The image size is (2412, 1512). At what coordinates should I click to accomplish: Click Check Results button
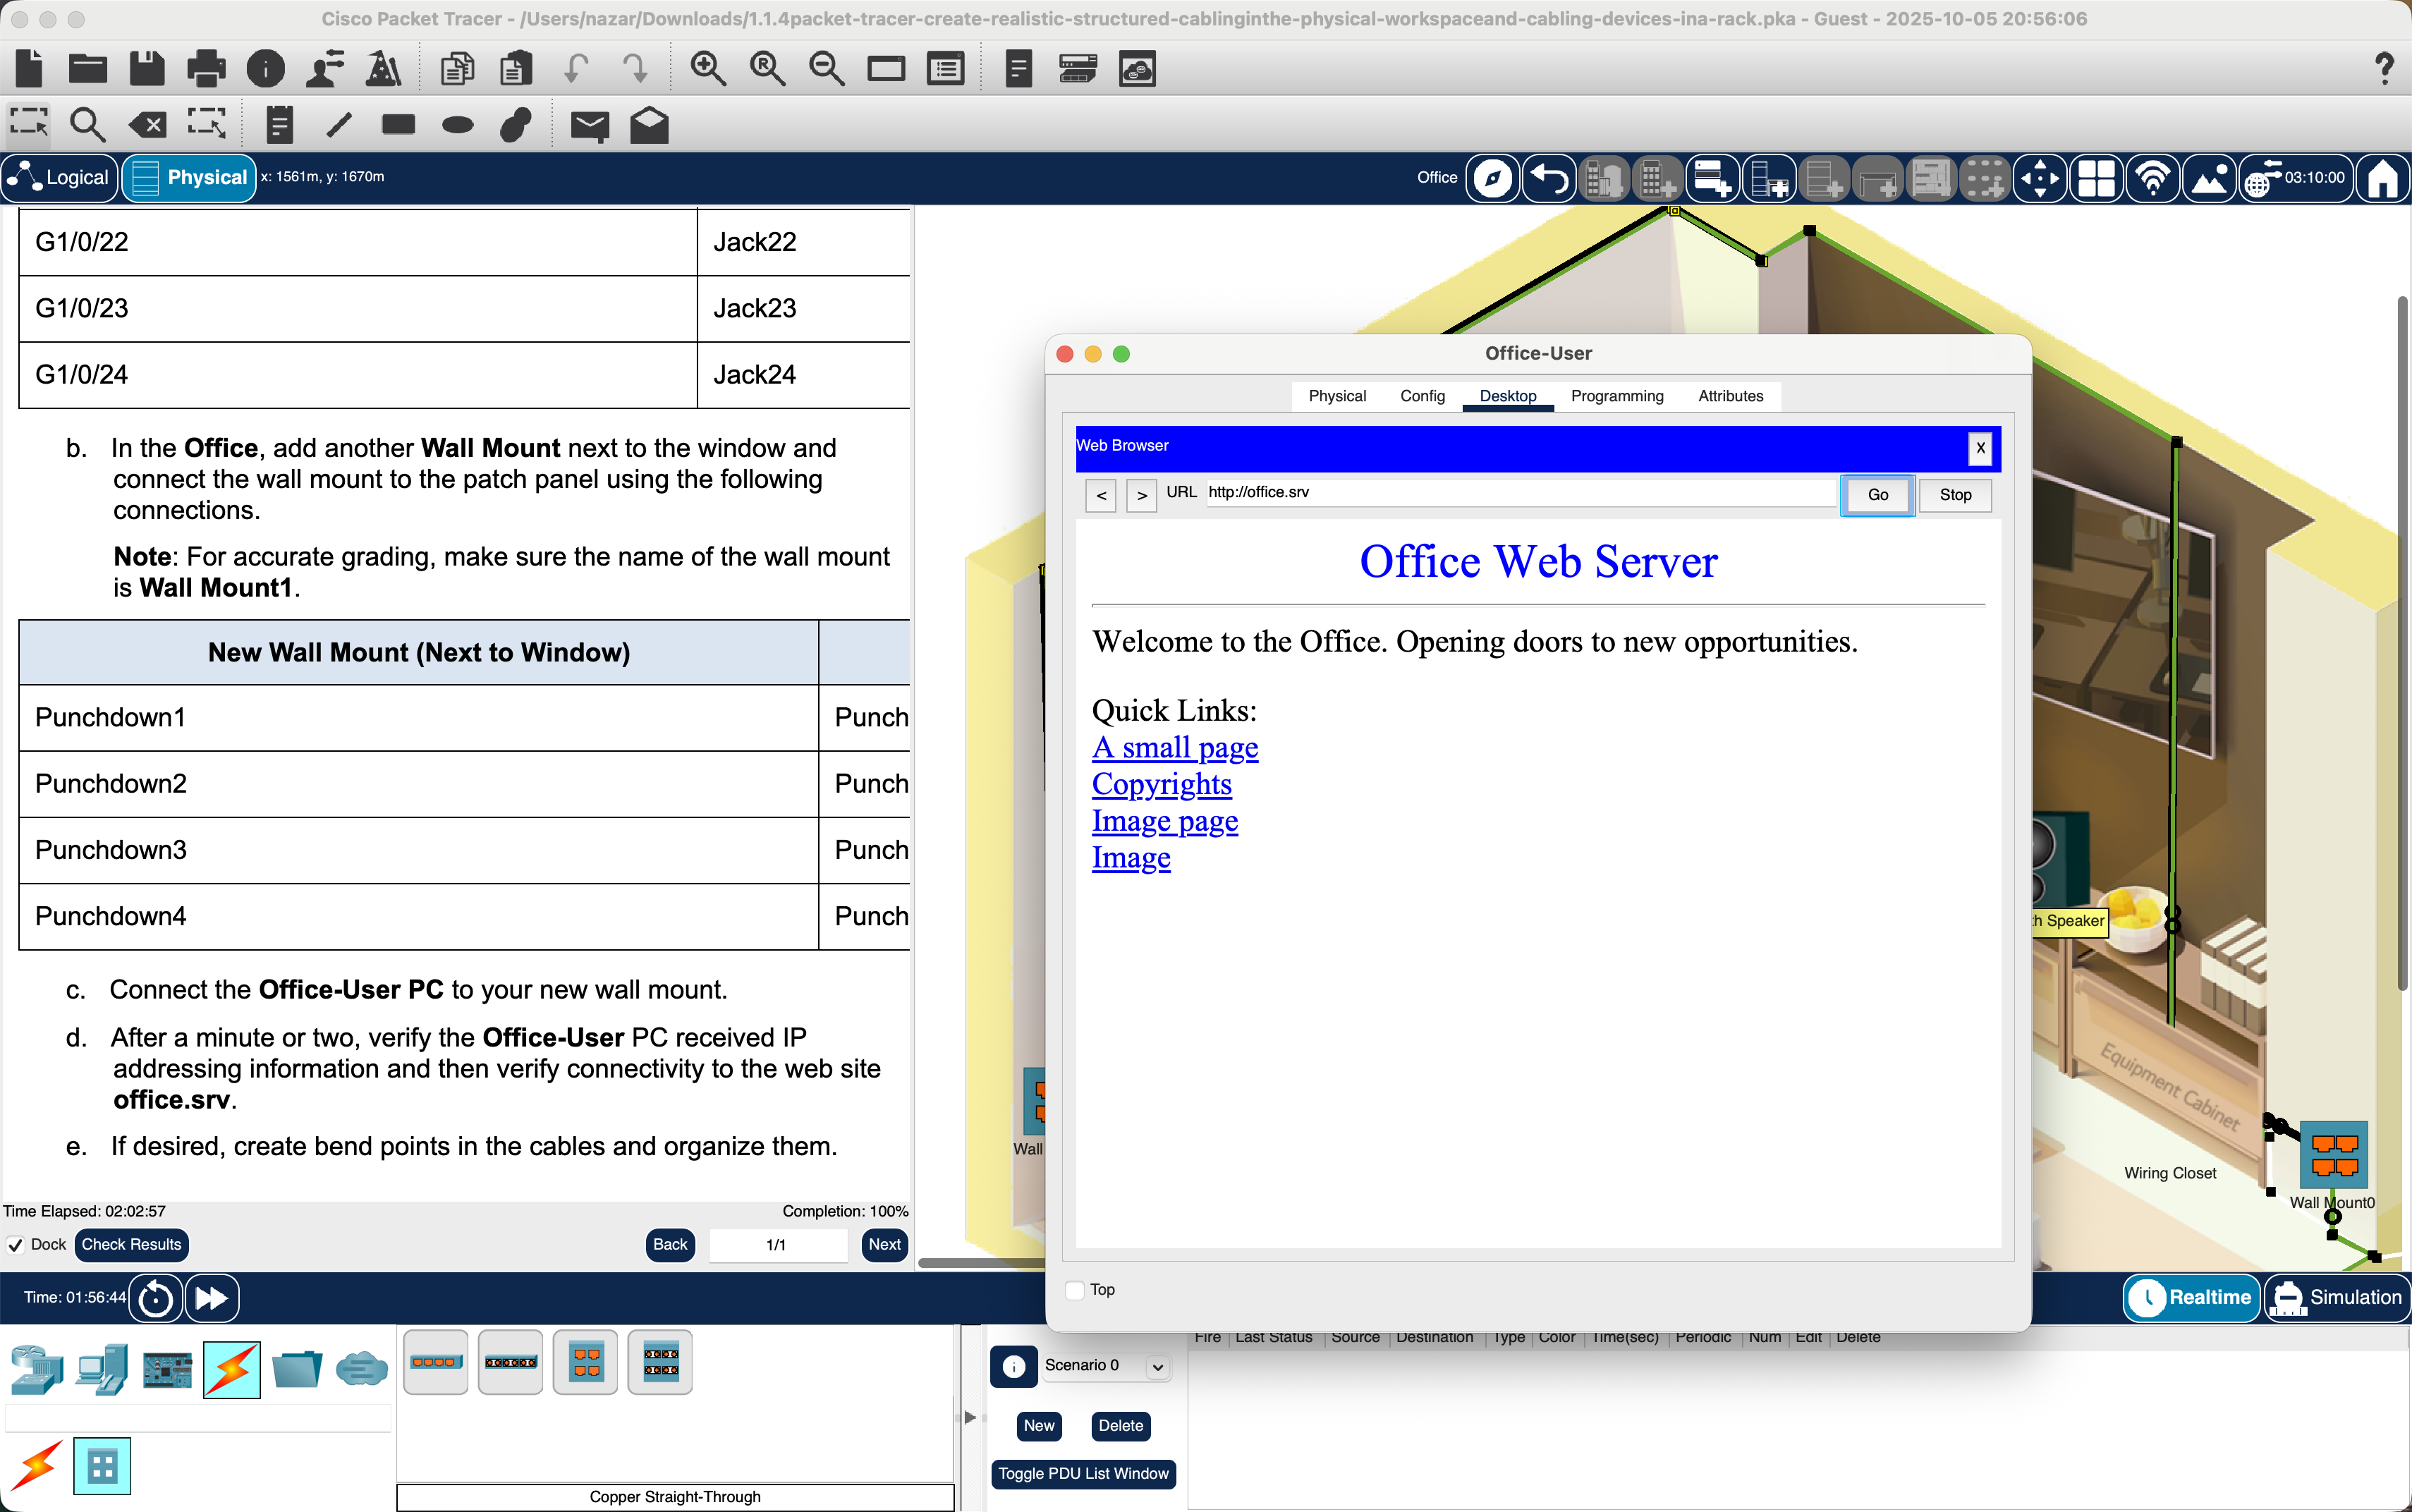[x=131, y=1244]
